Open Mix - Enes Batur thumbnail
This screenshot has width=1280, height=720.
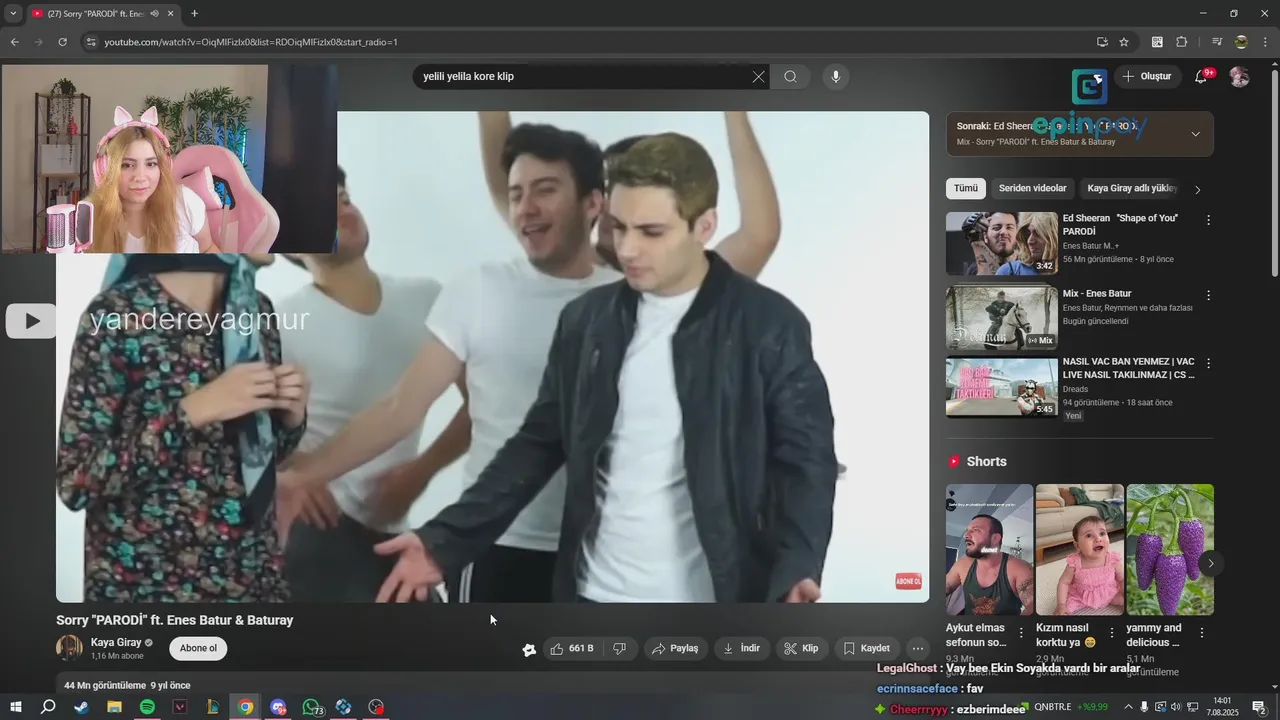point(1001,318)
